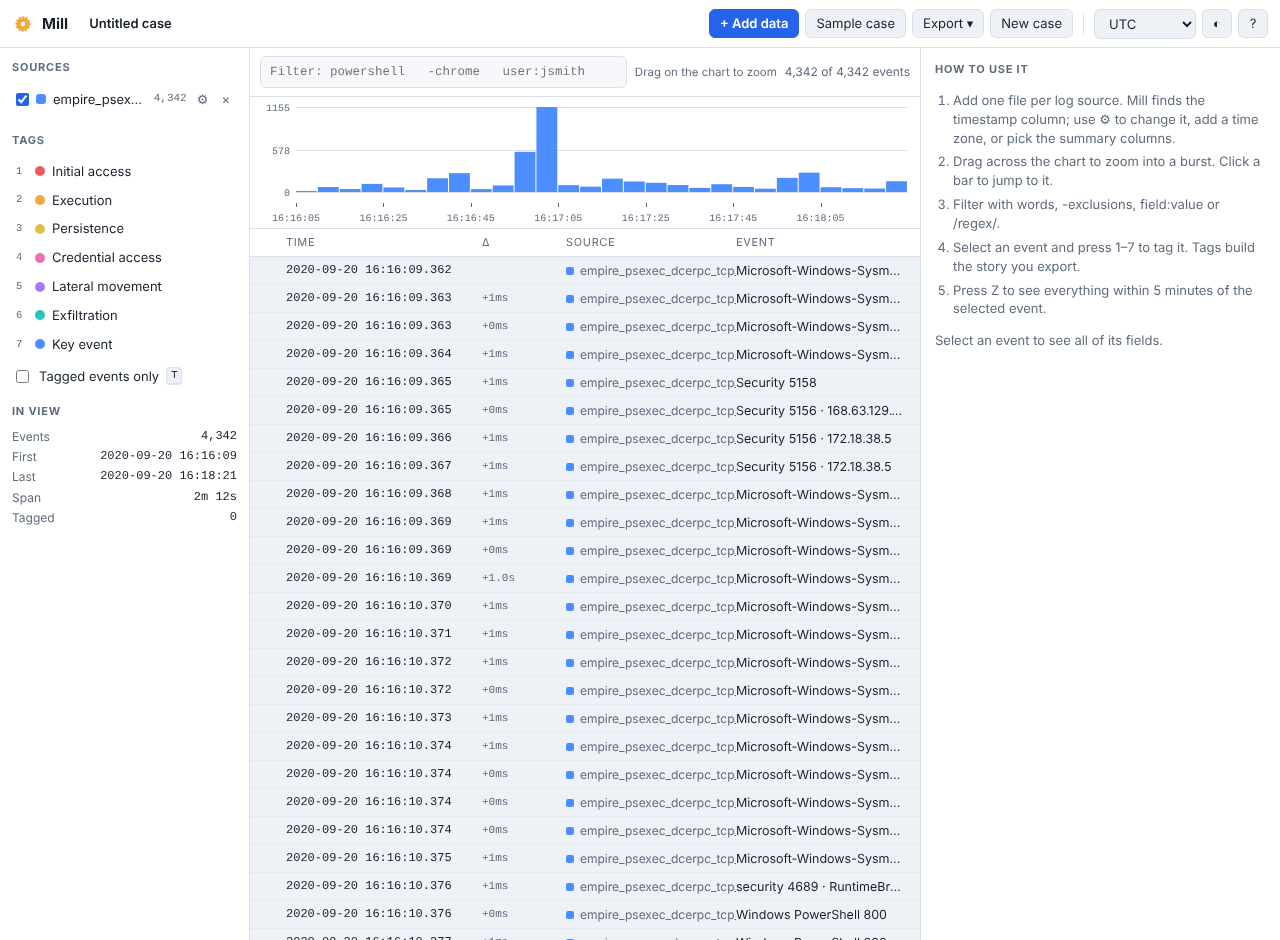Click the Span value 2m 12s
Image resolution: width=1280 pixels, height=940 pixels.
coord(215,498)
